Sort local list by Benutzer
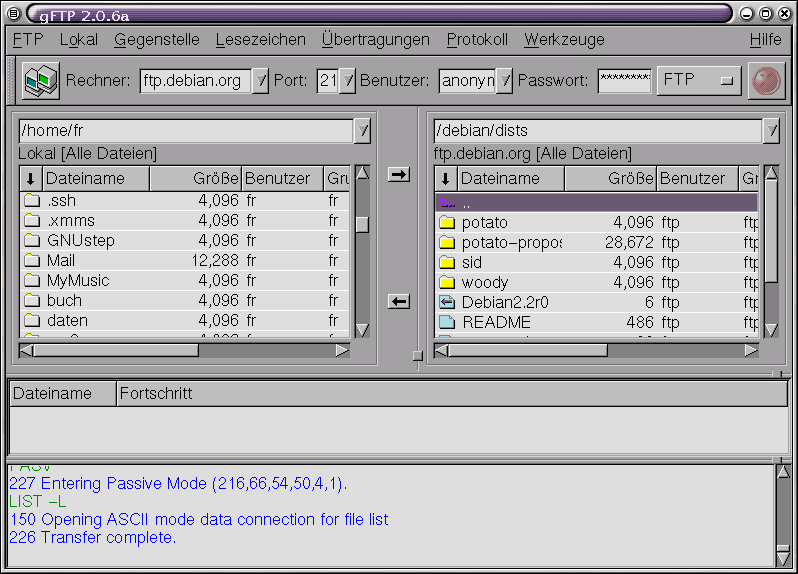Screen dimensions: 798x574 (x=282, y=179)
